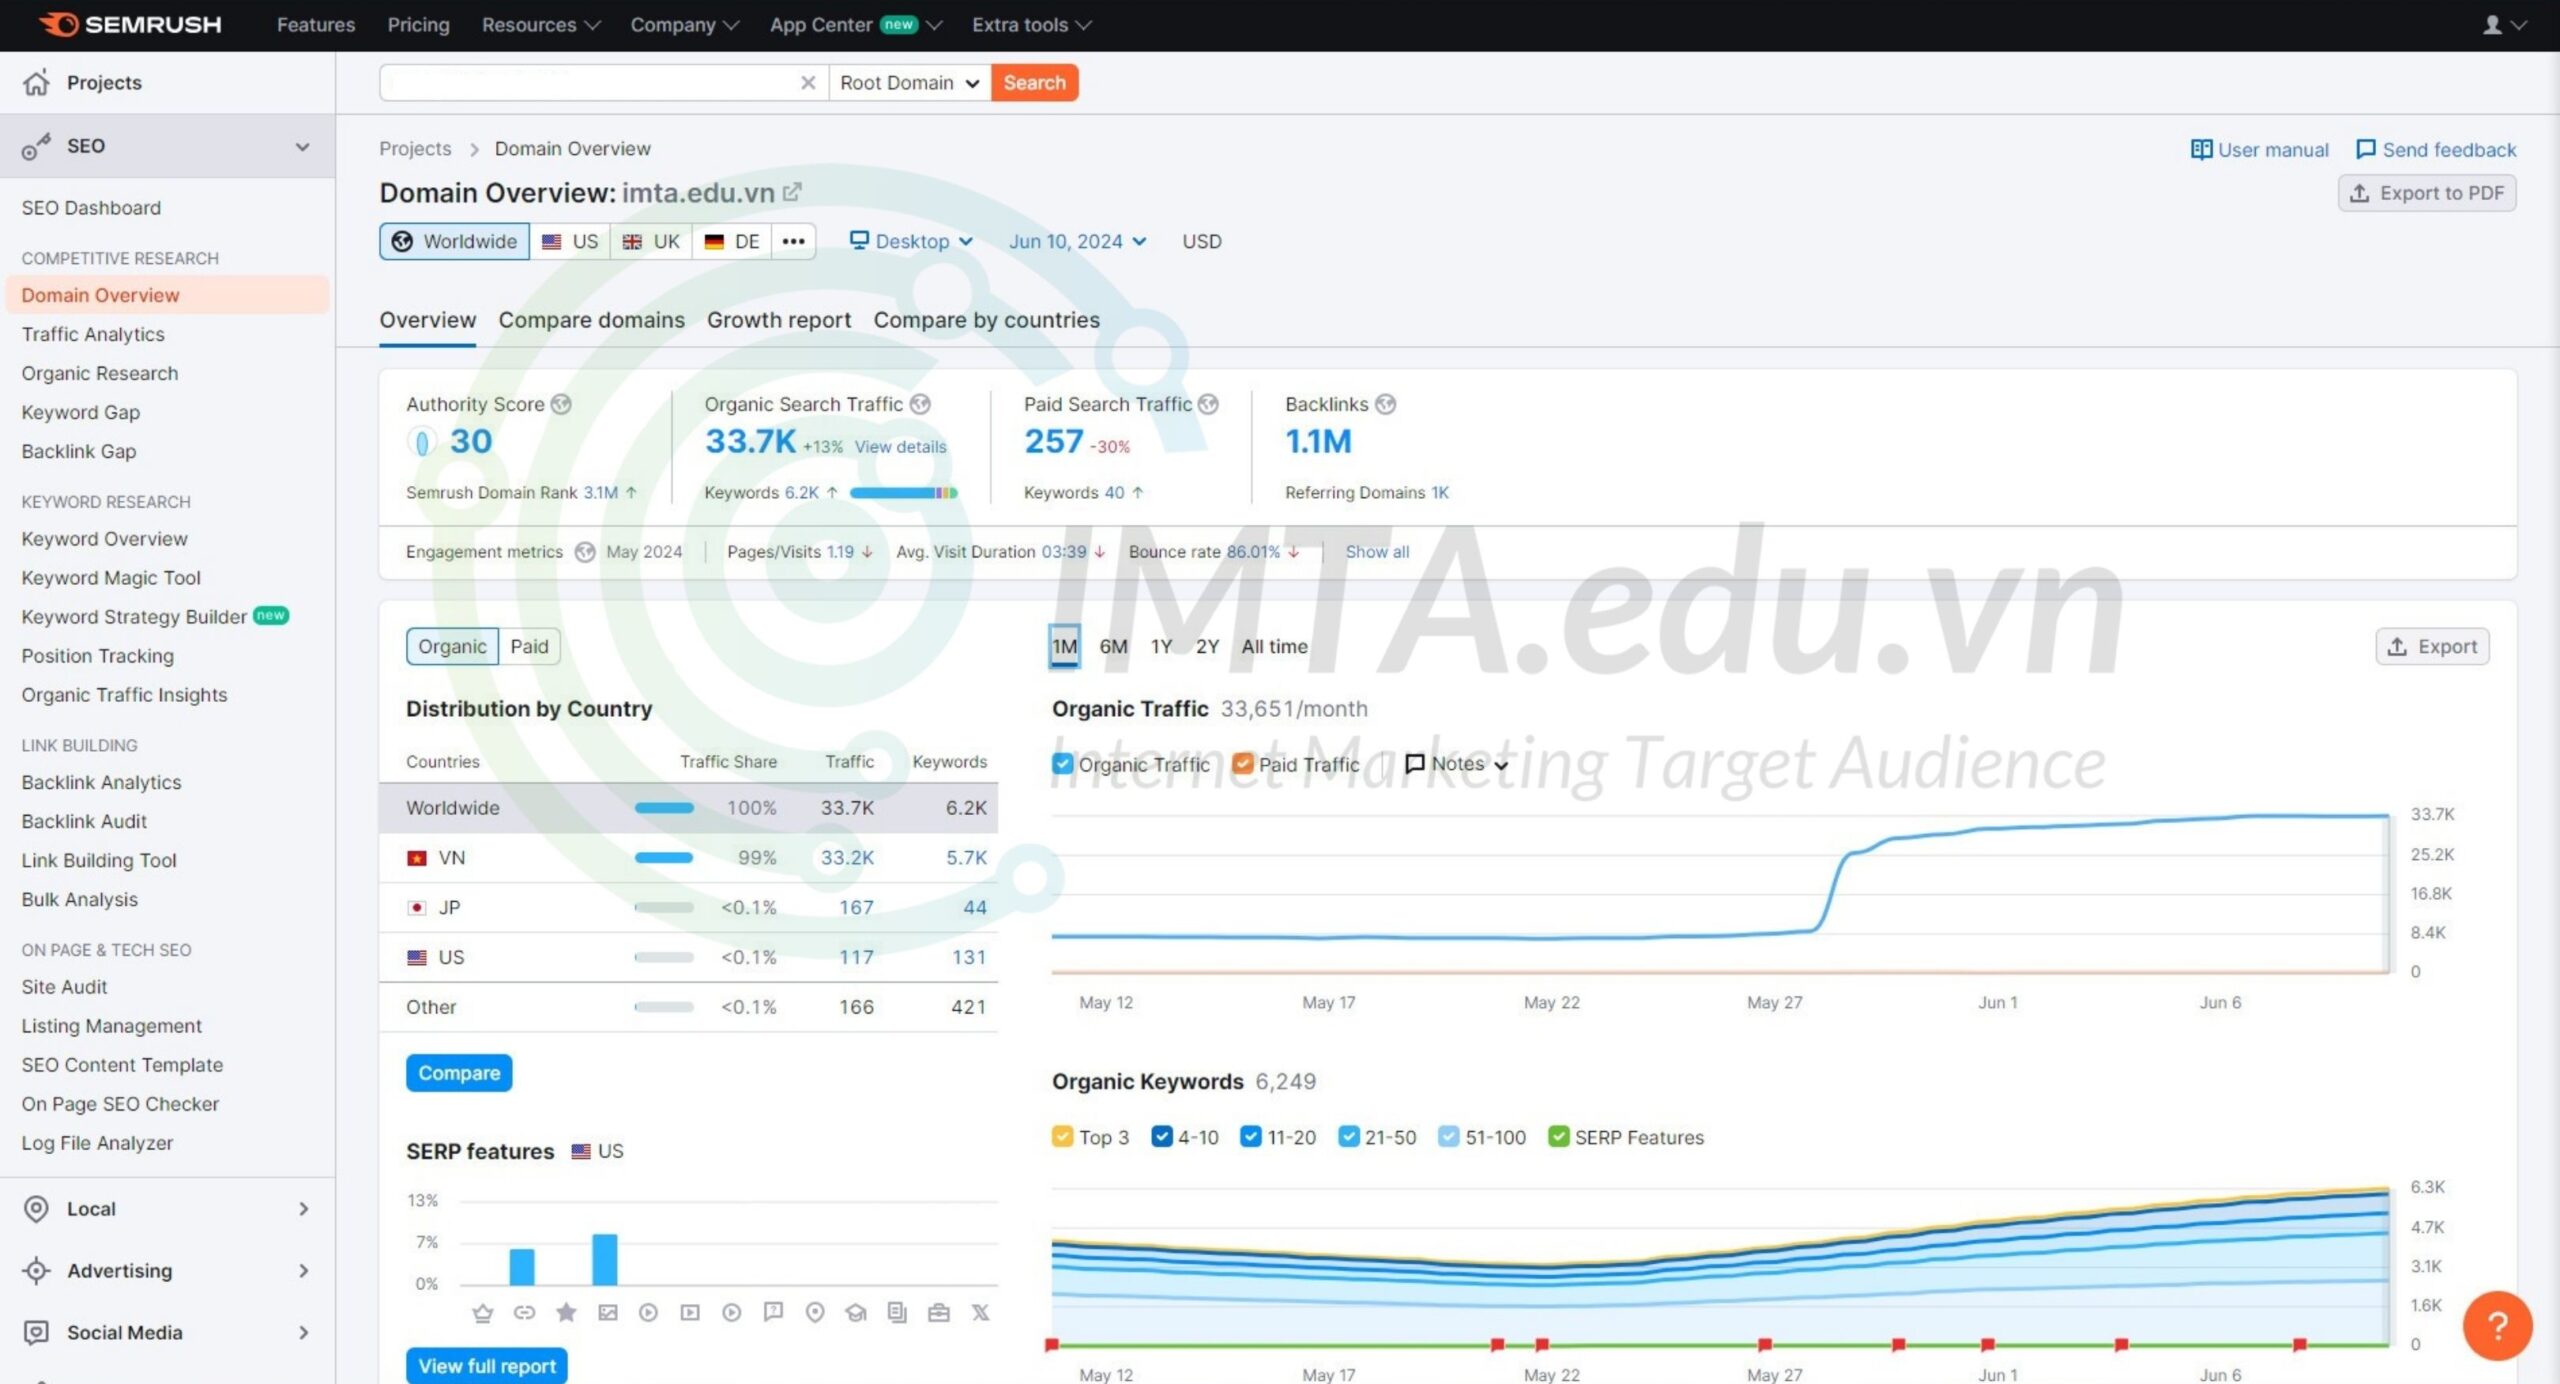Open more countries ellipsis menu

tap(793, 241)
